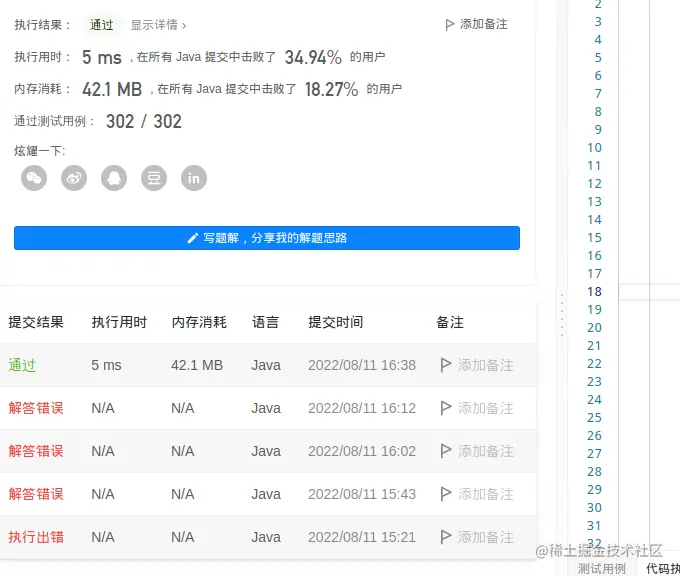Click 写题解 share solution blue button
The height and width of the screenshot is (576, 680).
tap(267, 238)
